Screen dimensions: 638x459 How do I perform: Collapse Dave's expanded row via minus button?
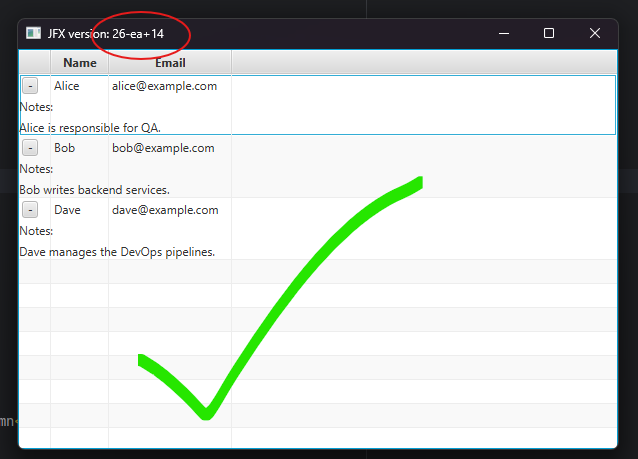30,210
